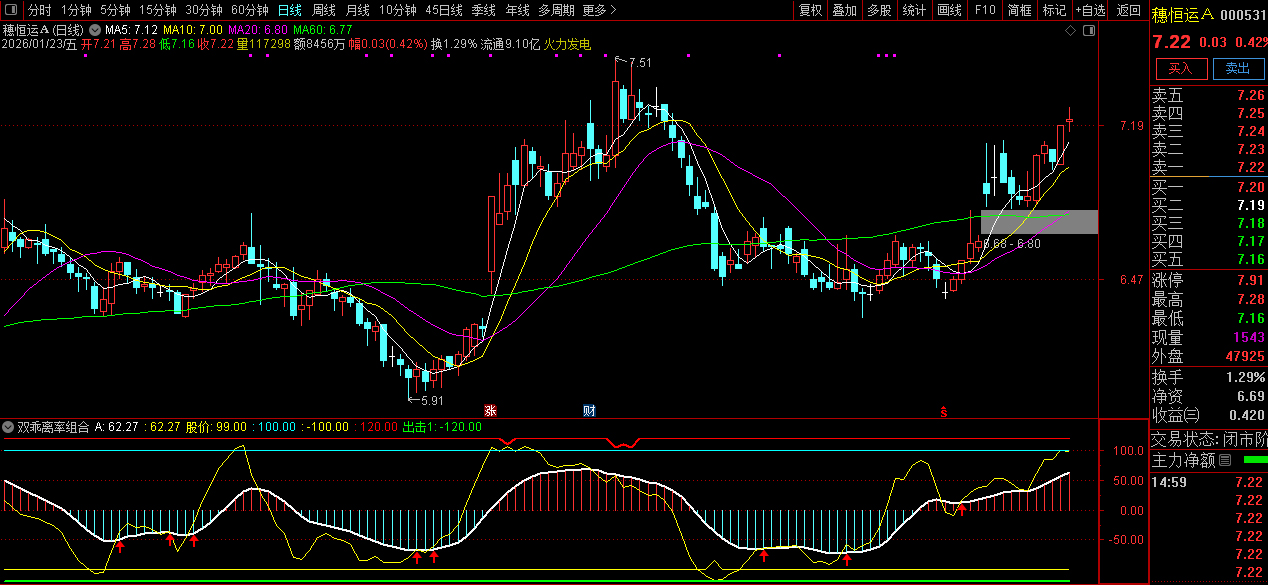The height and width of the screenshot is (585, 1268).
Task: Expand the 双乖离率组合 indicator dropdown
Action: coord(9,427)
